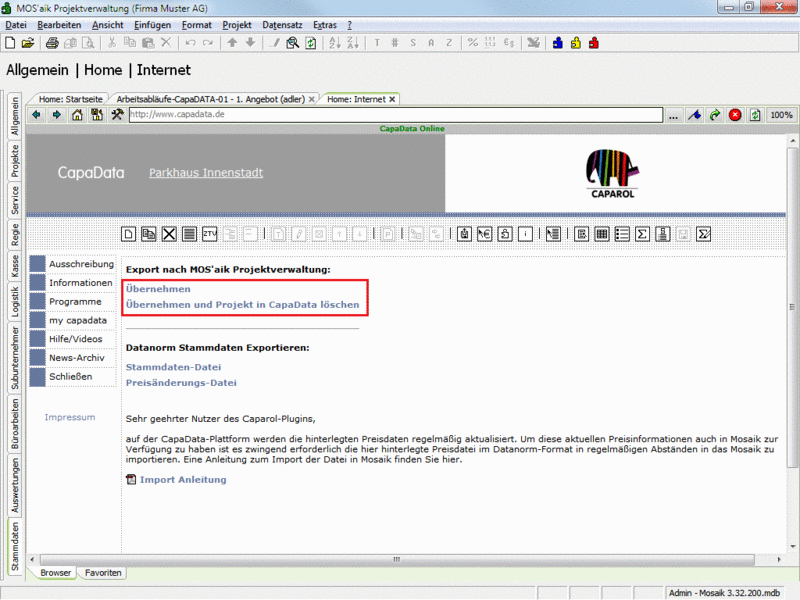800x600 pixels.
Task: Stop loading with the red X icon
Action: [735, 115]
